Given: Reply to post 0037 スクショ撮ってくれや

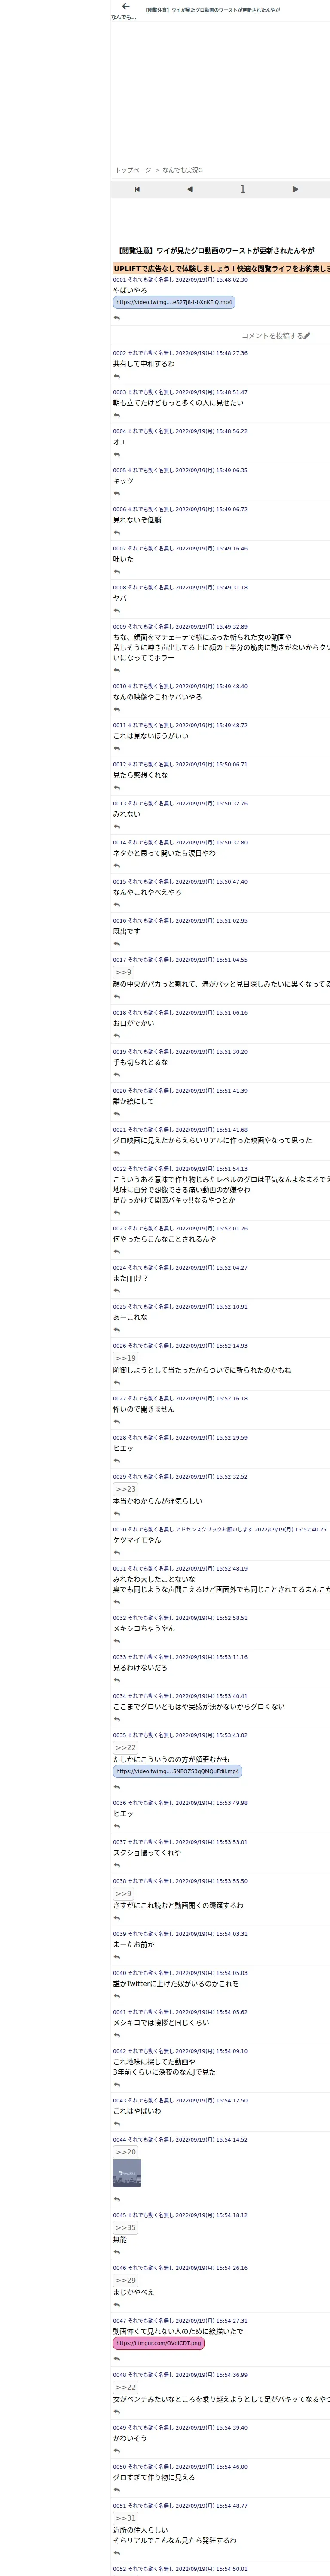Looking at the screenshot, I should pyautogui.click(x=117, y=1865).
